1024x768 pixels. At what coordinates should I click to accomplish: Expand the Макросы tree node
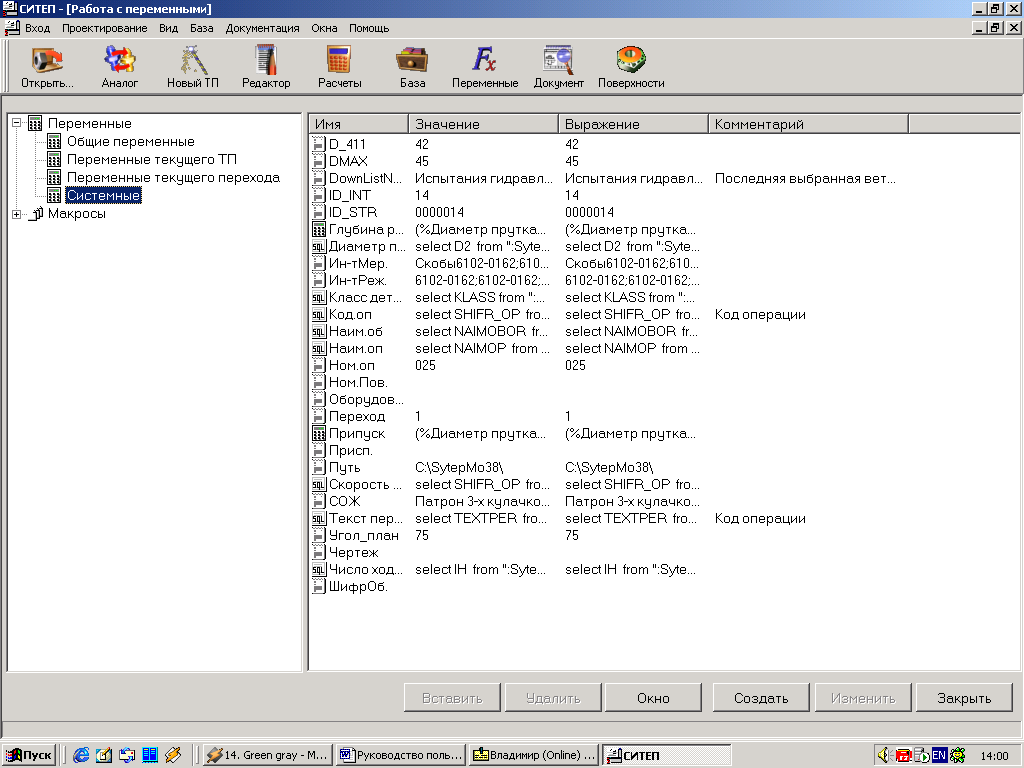(17, 214)
